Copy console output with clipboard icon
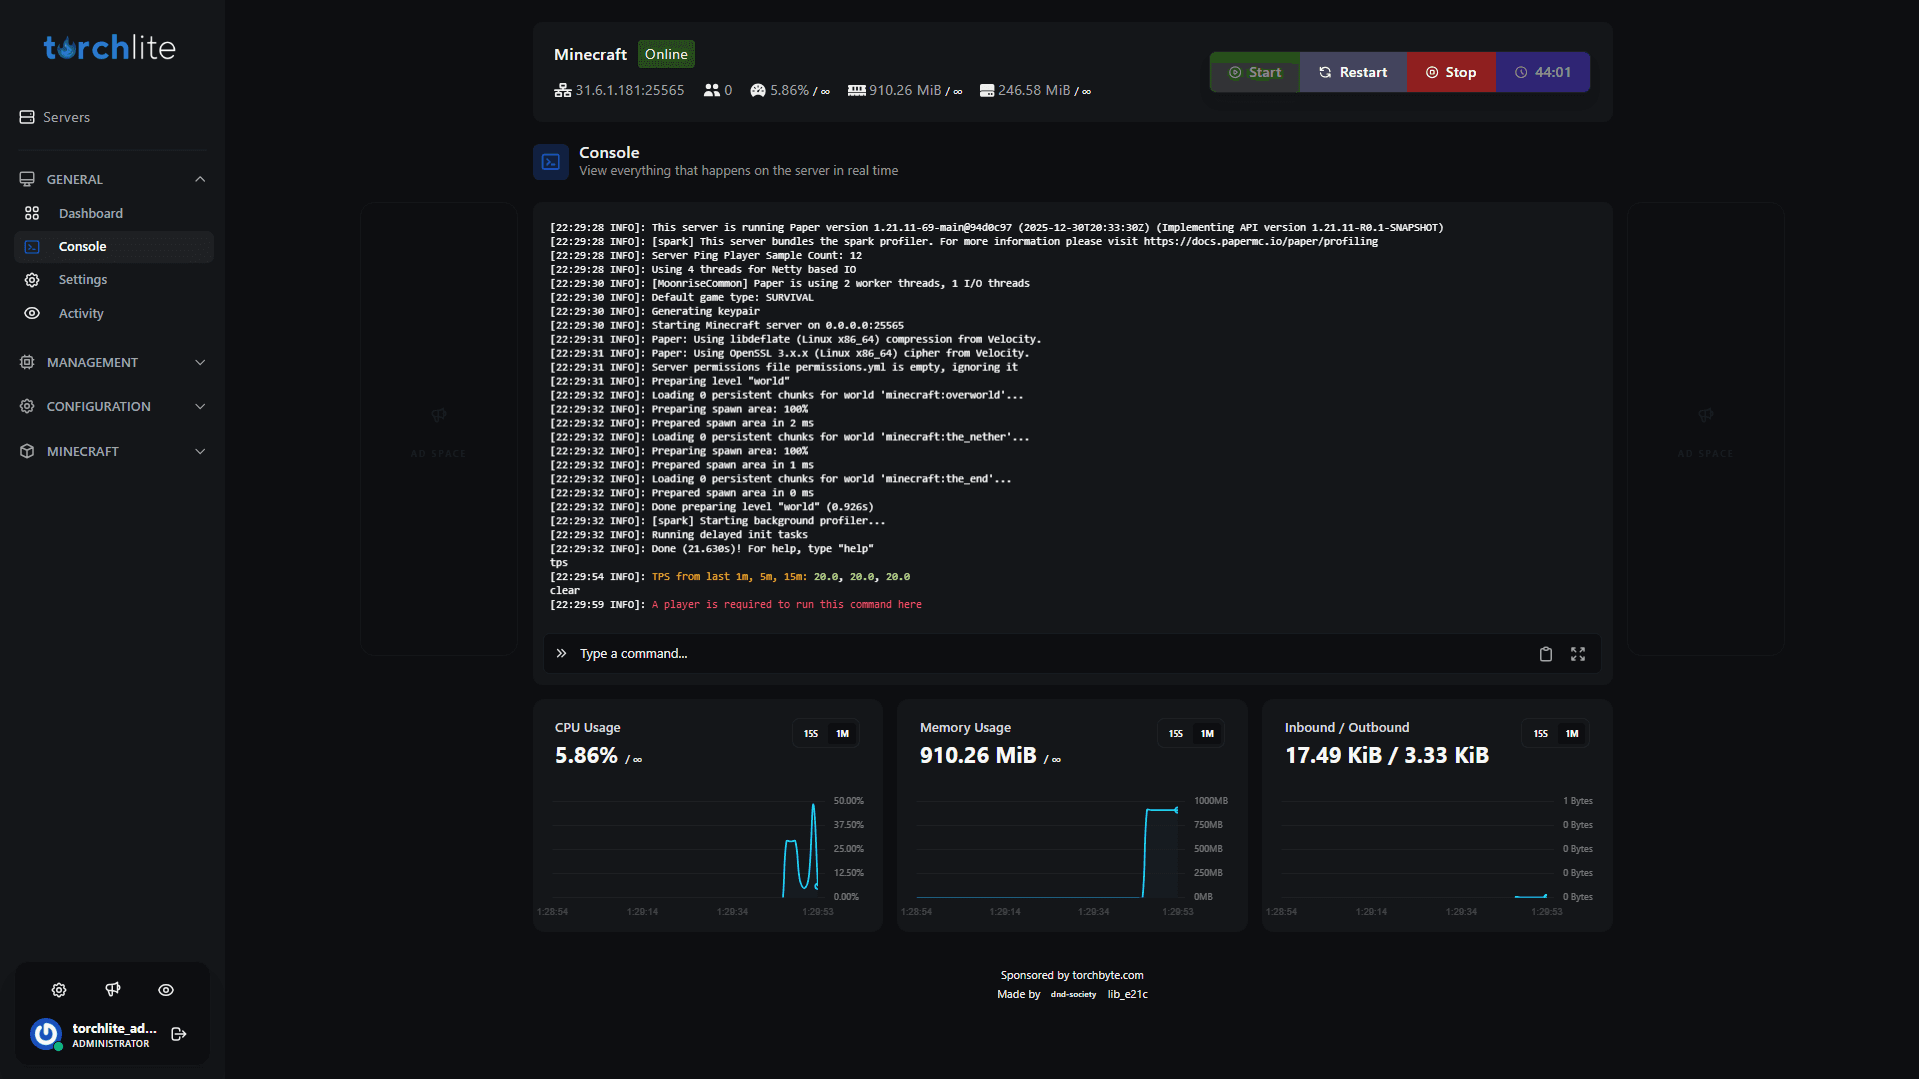 point(1545,654)
